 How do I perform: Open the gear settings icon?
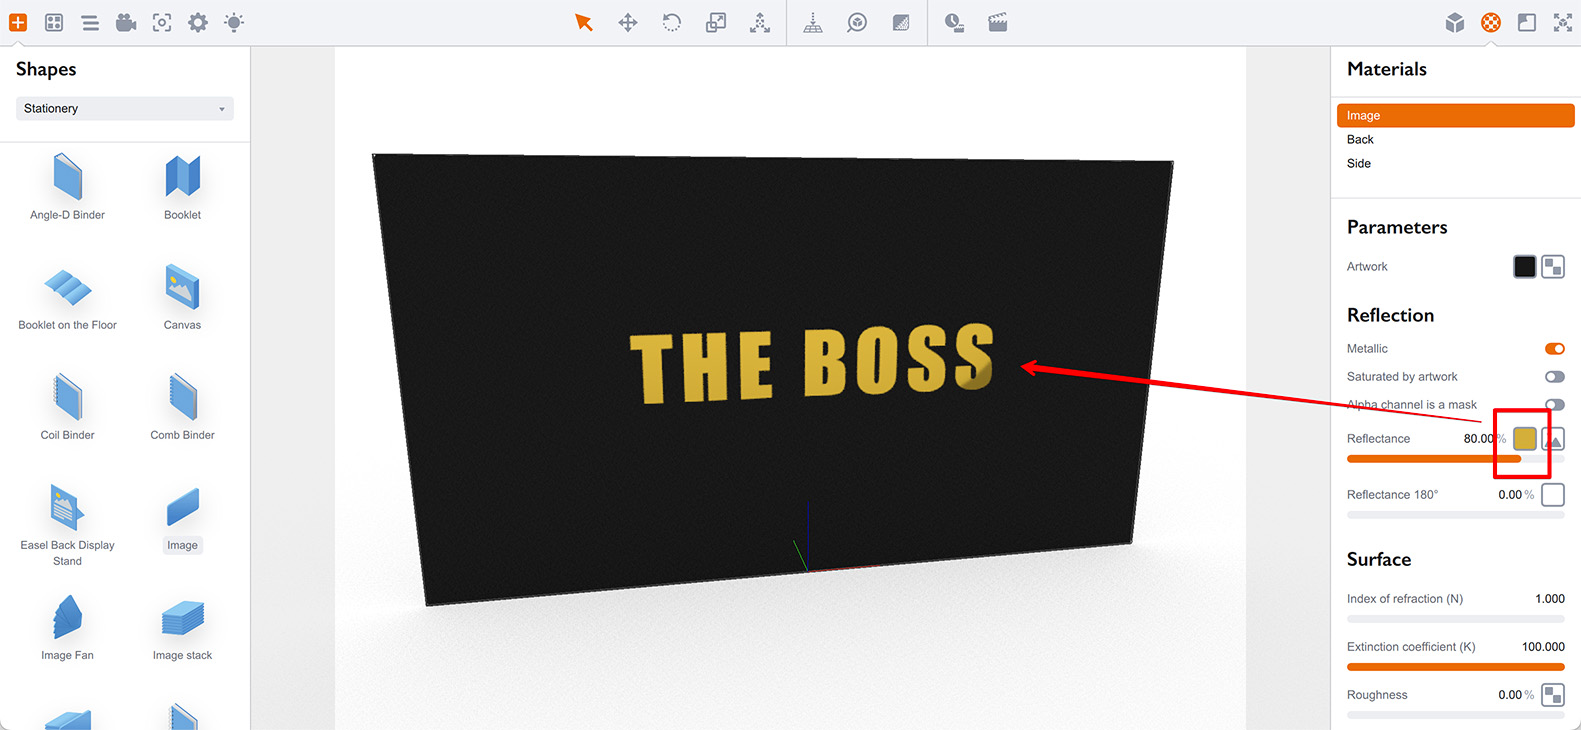198,22
